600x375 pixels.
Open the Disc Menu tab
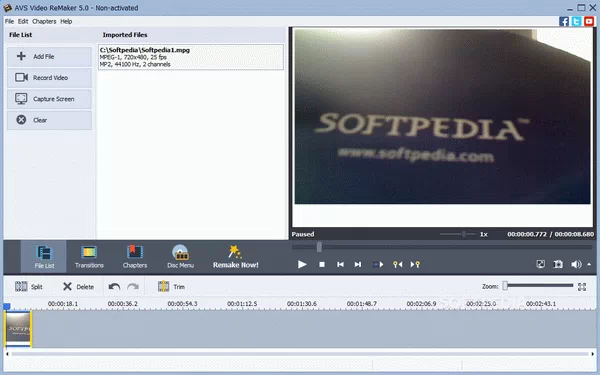click(180, 257)
